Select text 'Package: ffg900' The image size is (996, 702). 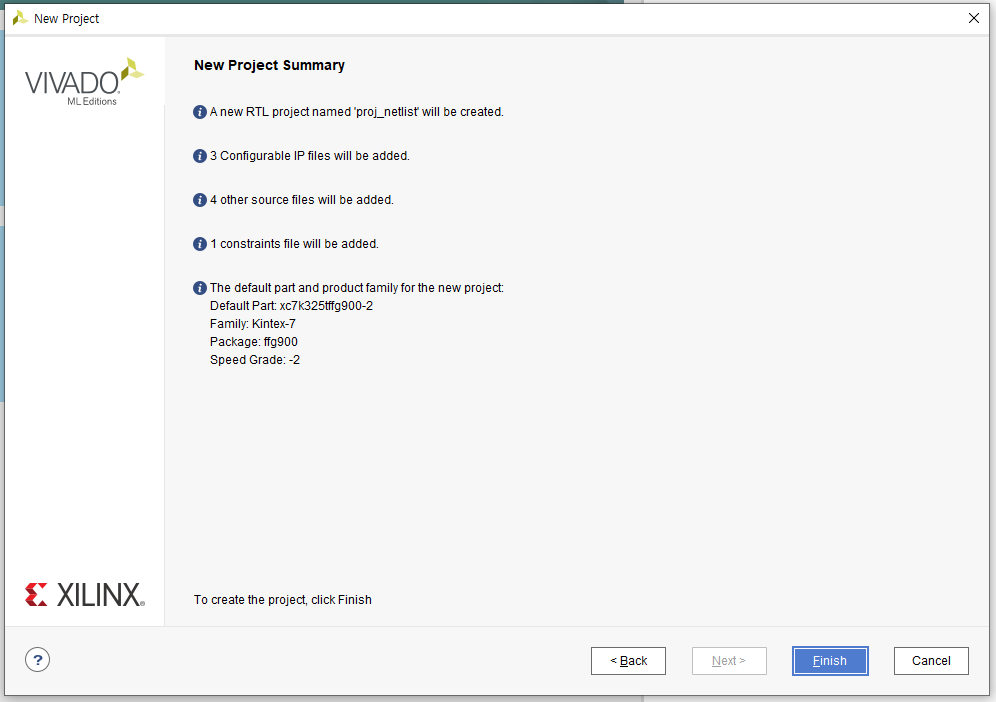254,342
